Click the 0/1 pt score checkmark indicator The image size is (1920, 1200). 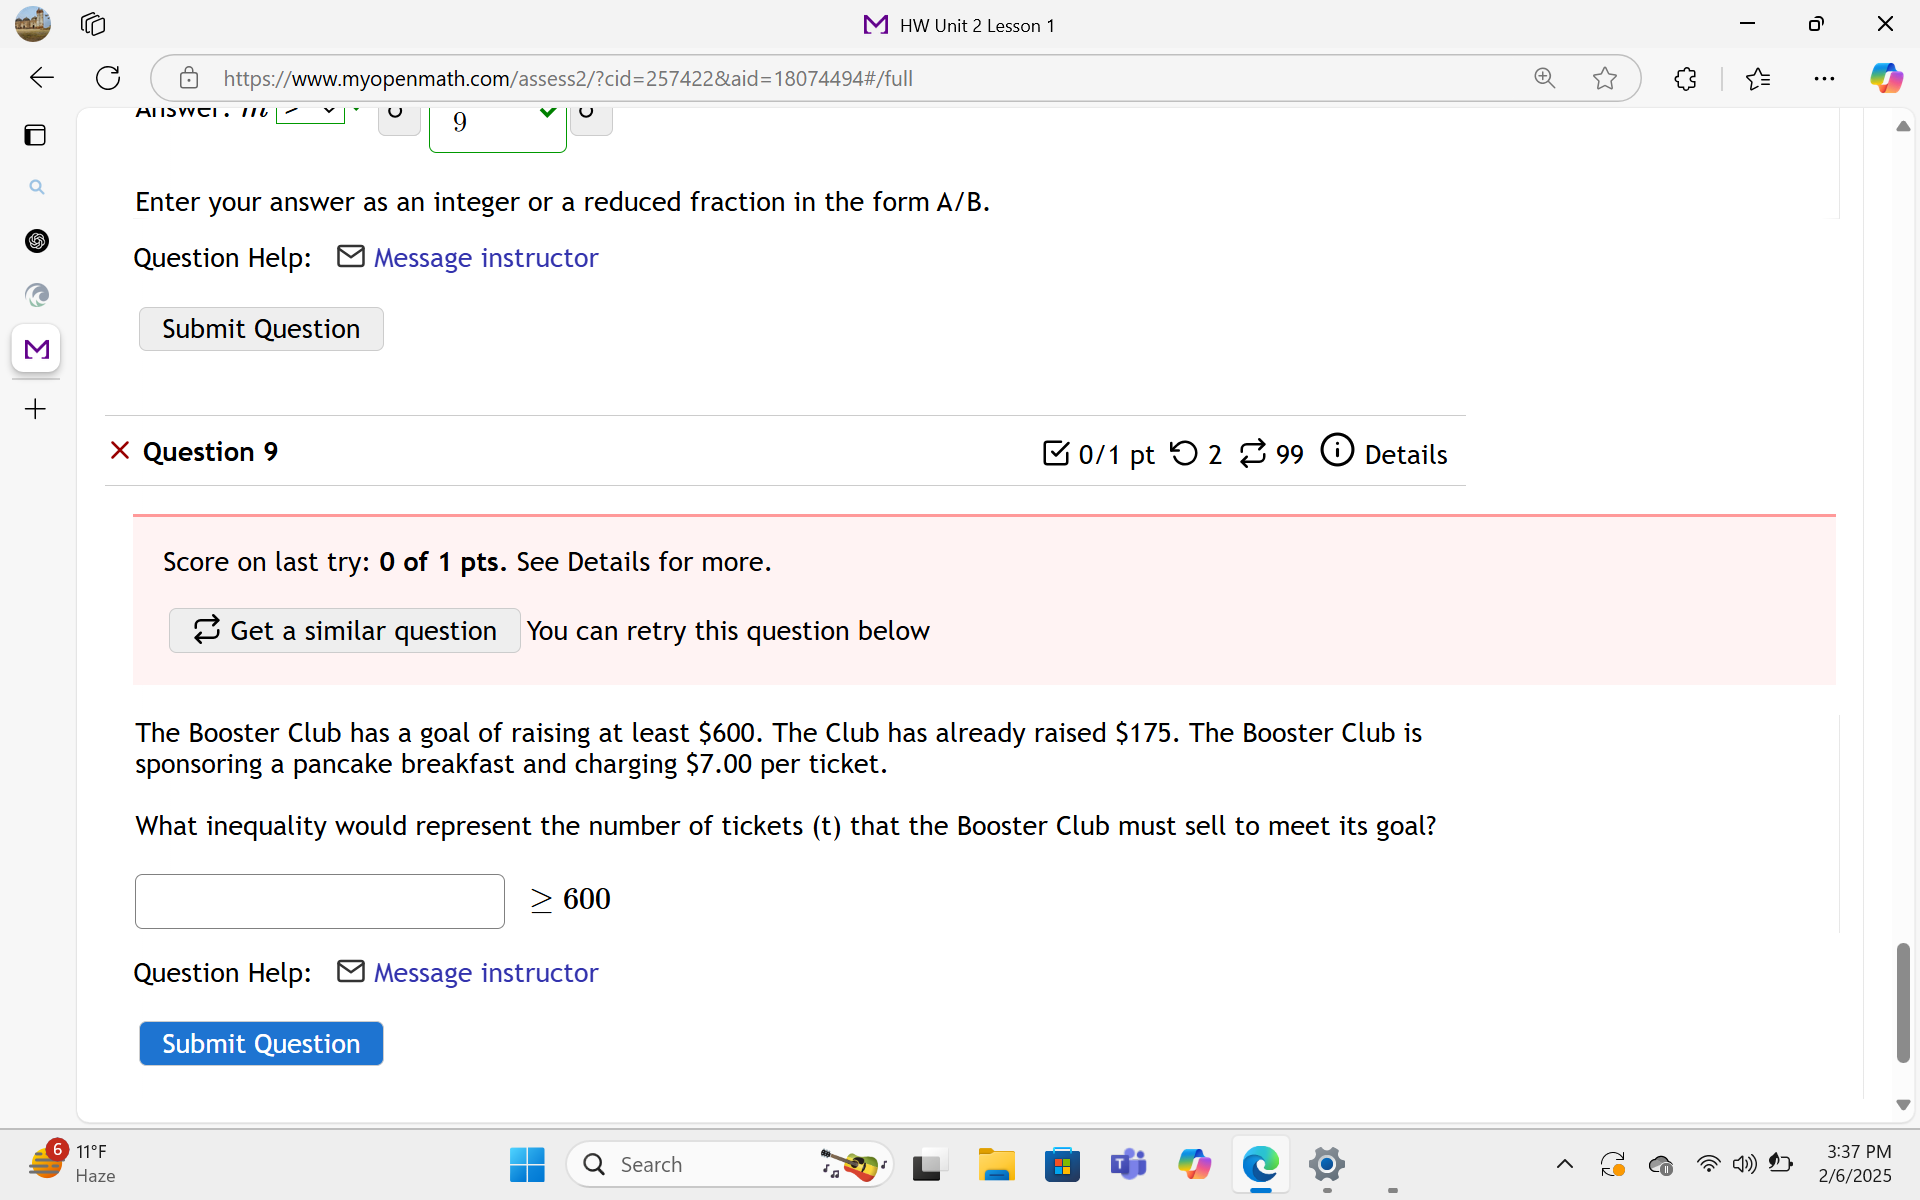point(1057,453)
